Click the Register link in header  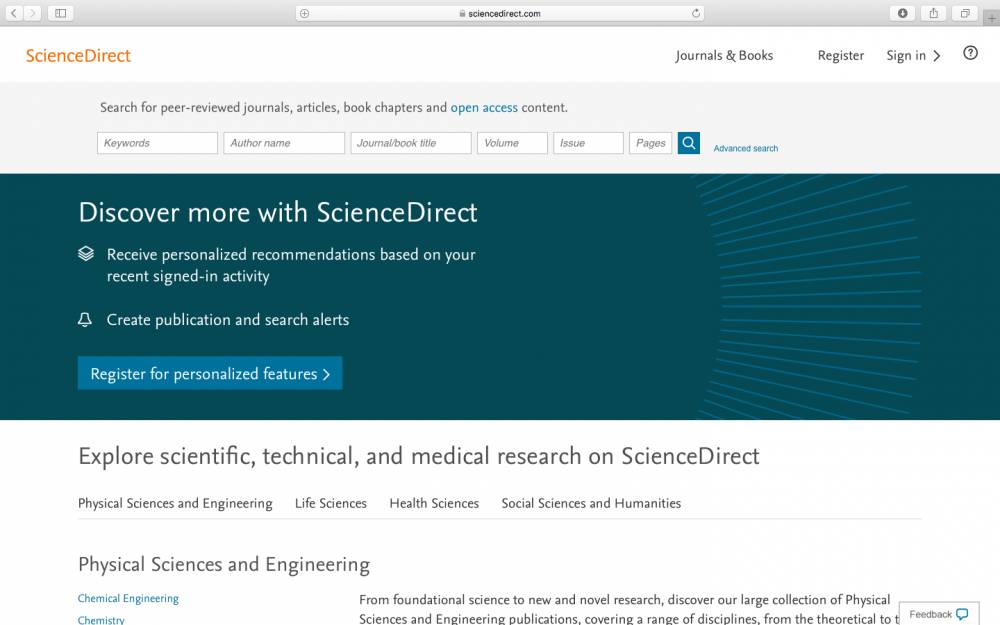point(841,55)
